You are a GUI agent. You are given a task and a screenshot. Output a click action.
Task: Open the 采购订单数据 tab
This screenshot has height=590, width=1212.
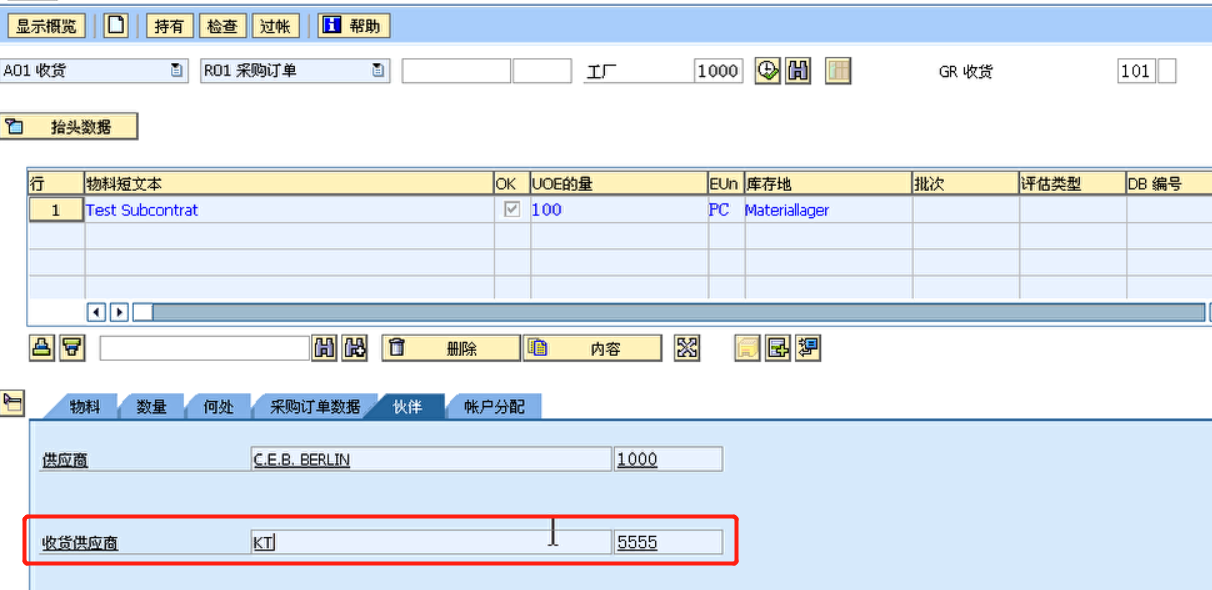315,406
